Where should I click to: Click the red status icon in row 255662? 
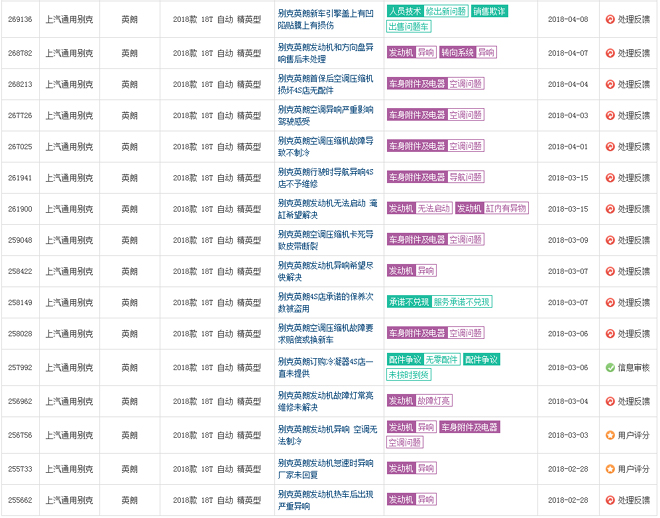[610, 500]
